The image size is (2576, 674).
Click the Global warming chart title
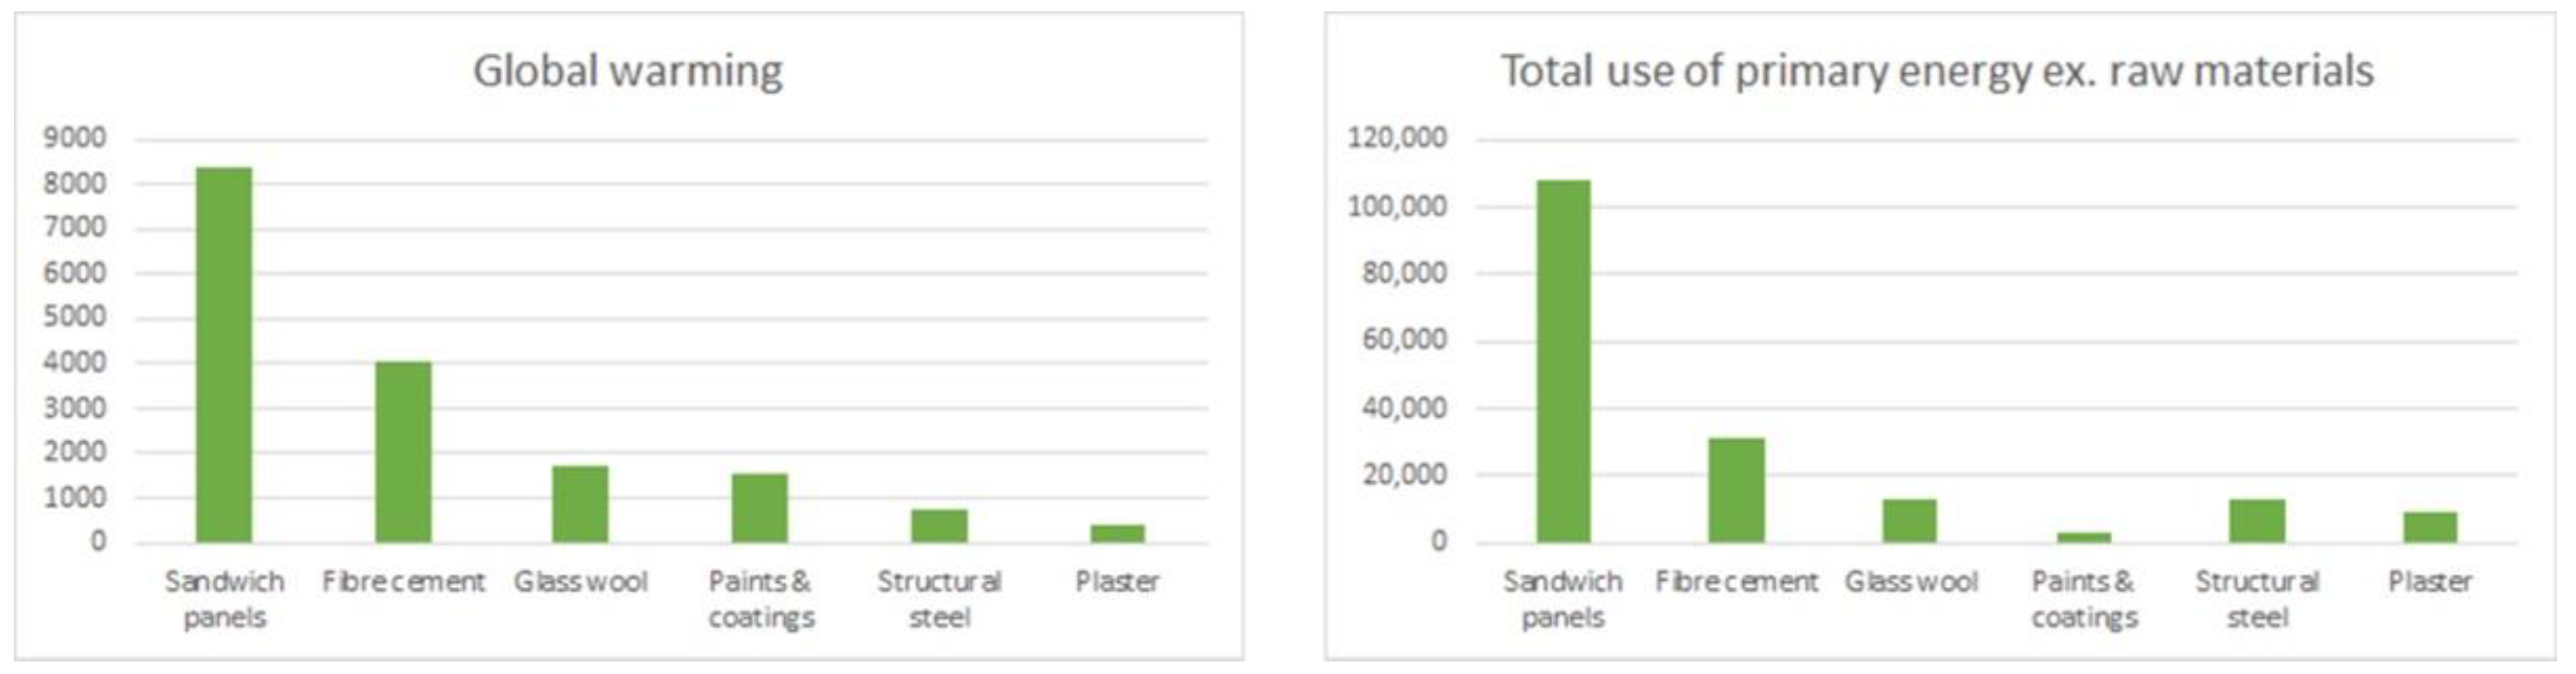click(628, 71)
